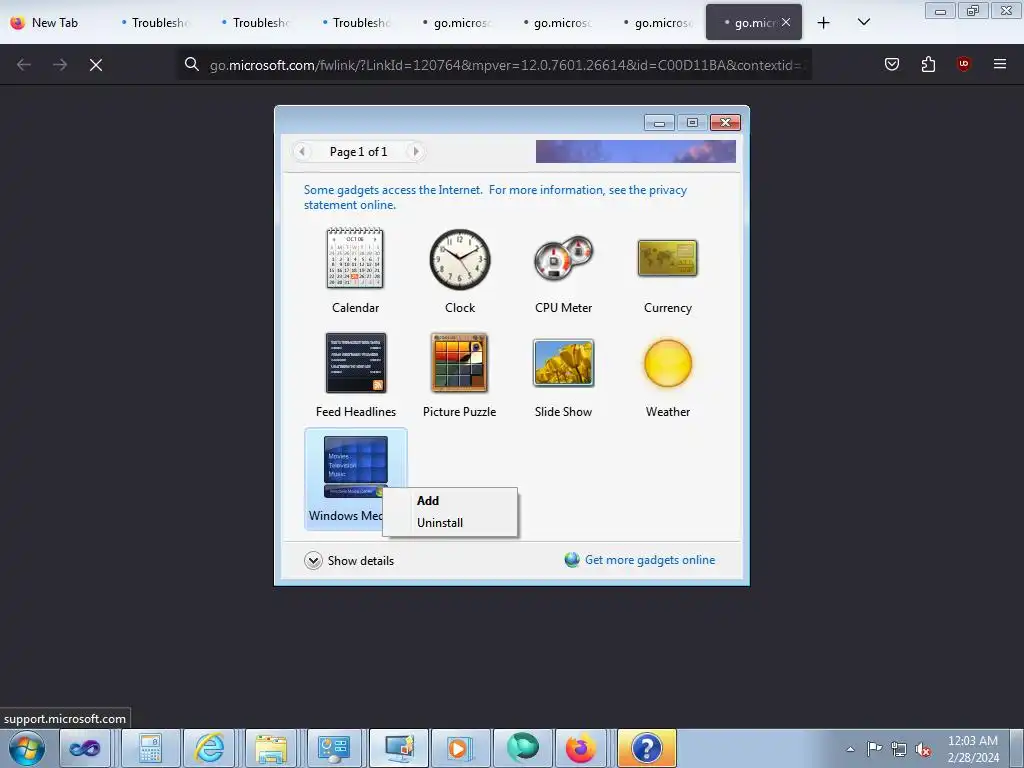Open the Action Center flag icon

pos(874,749)
